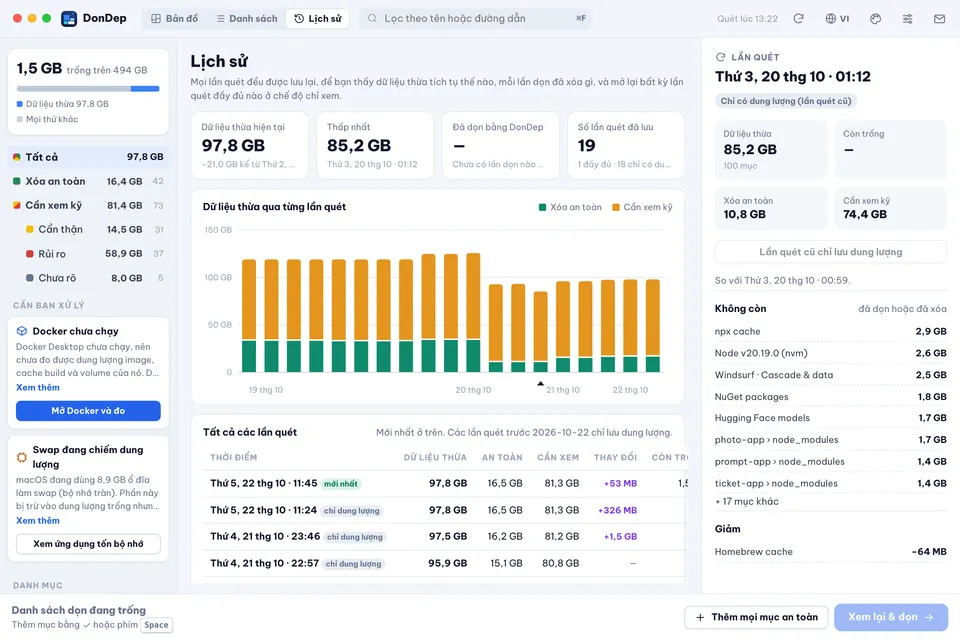
Task: Click the THAY ĐỔI column header
Action: [615, 457]
